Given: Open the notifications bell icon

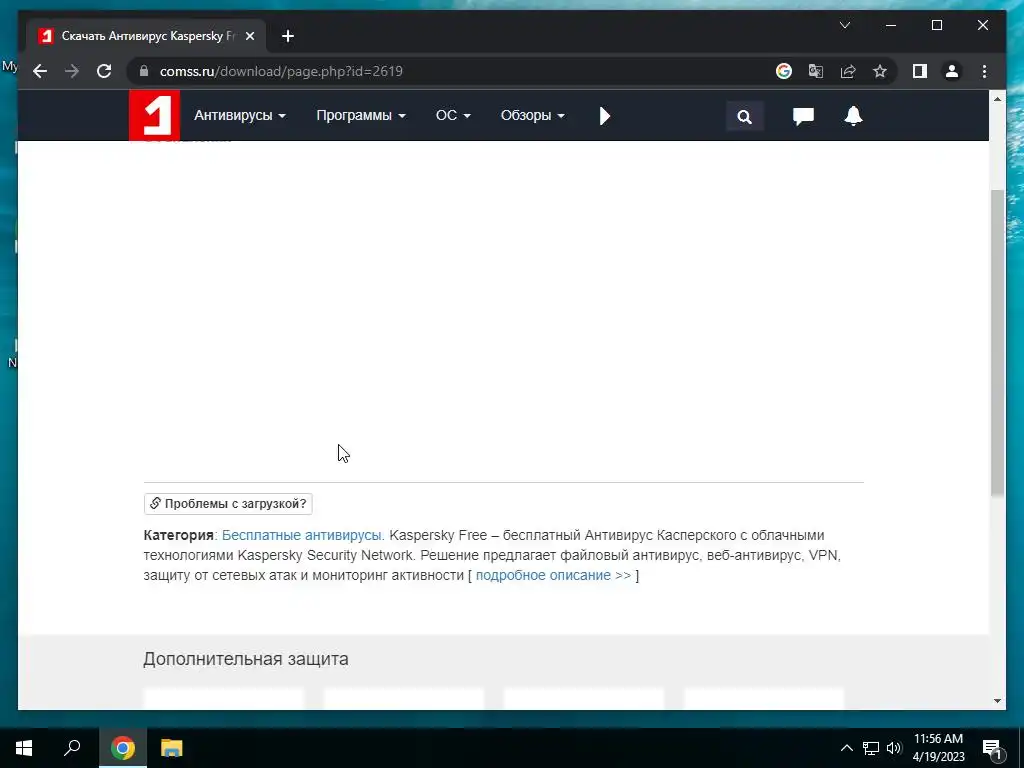Looking at the screenshot, I should click(853, 116).
